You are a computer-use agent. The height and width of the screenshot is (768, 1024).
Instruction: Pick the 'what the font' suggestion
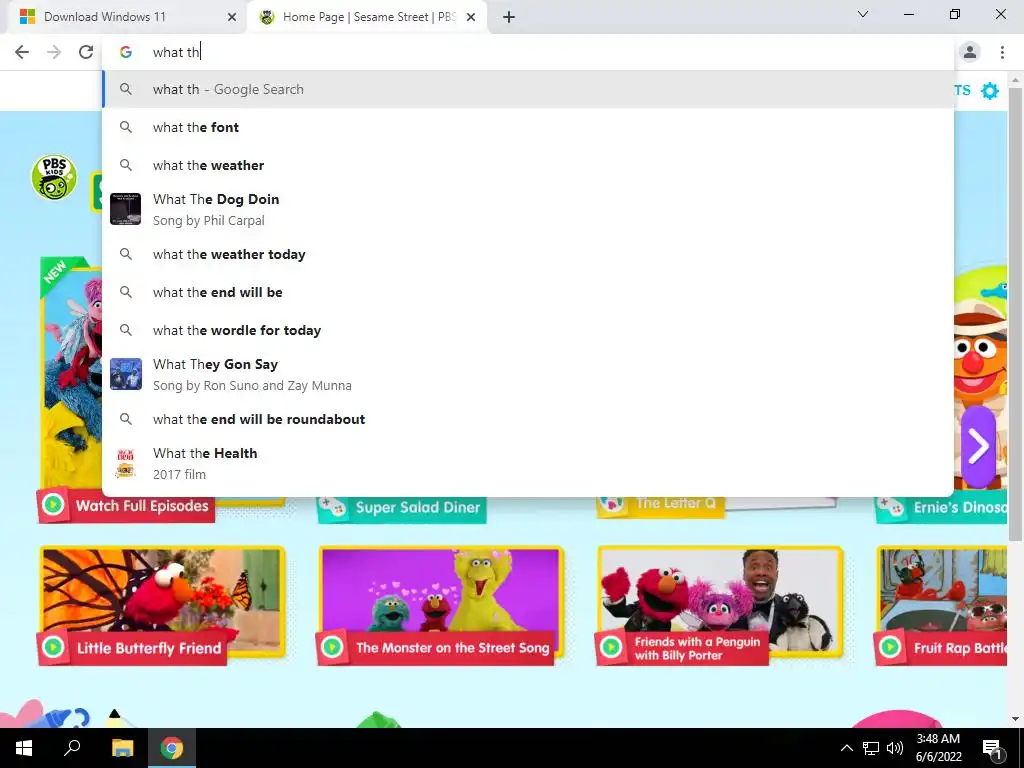click(x=528, y=127)
